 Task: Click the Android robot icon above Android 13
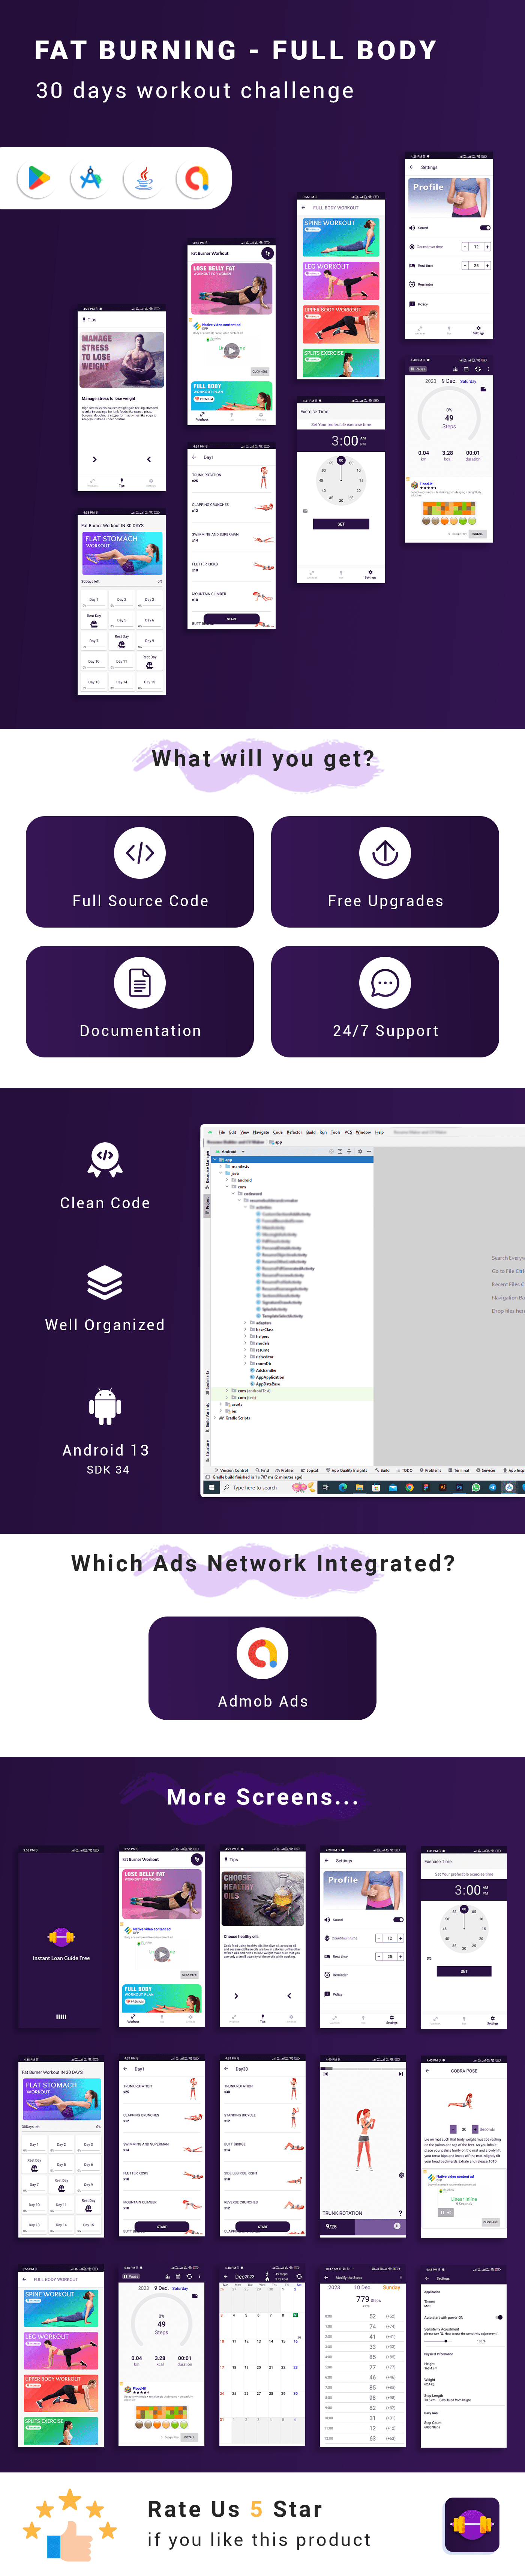[x=105, y=1406]
